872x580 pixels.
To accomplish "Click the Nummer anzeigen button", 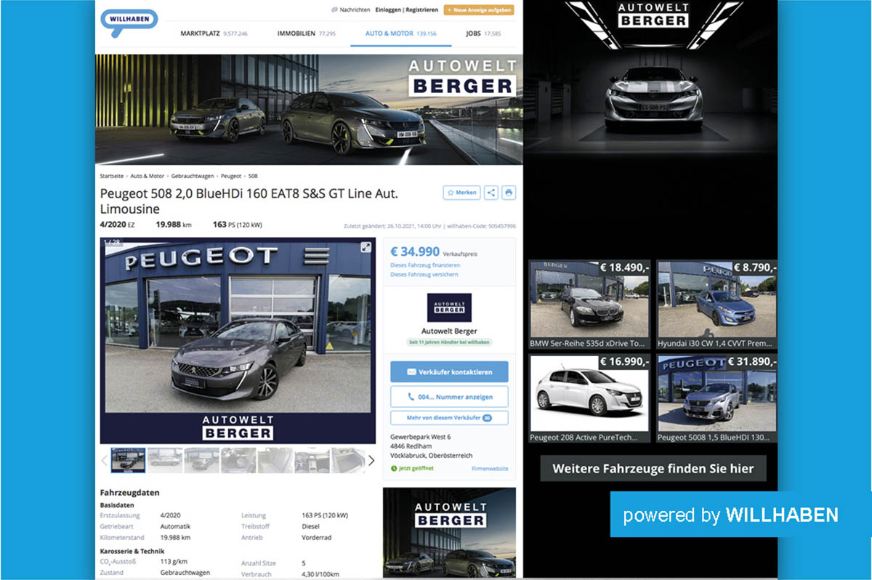I will tap(449, 396).
